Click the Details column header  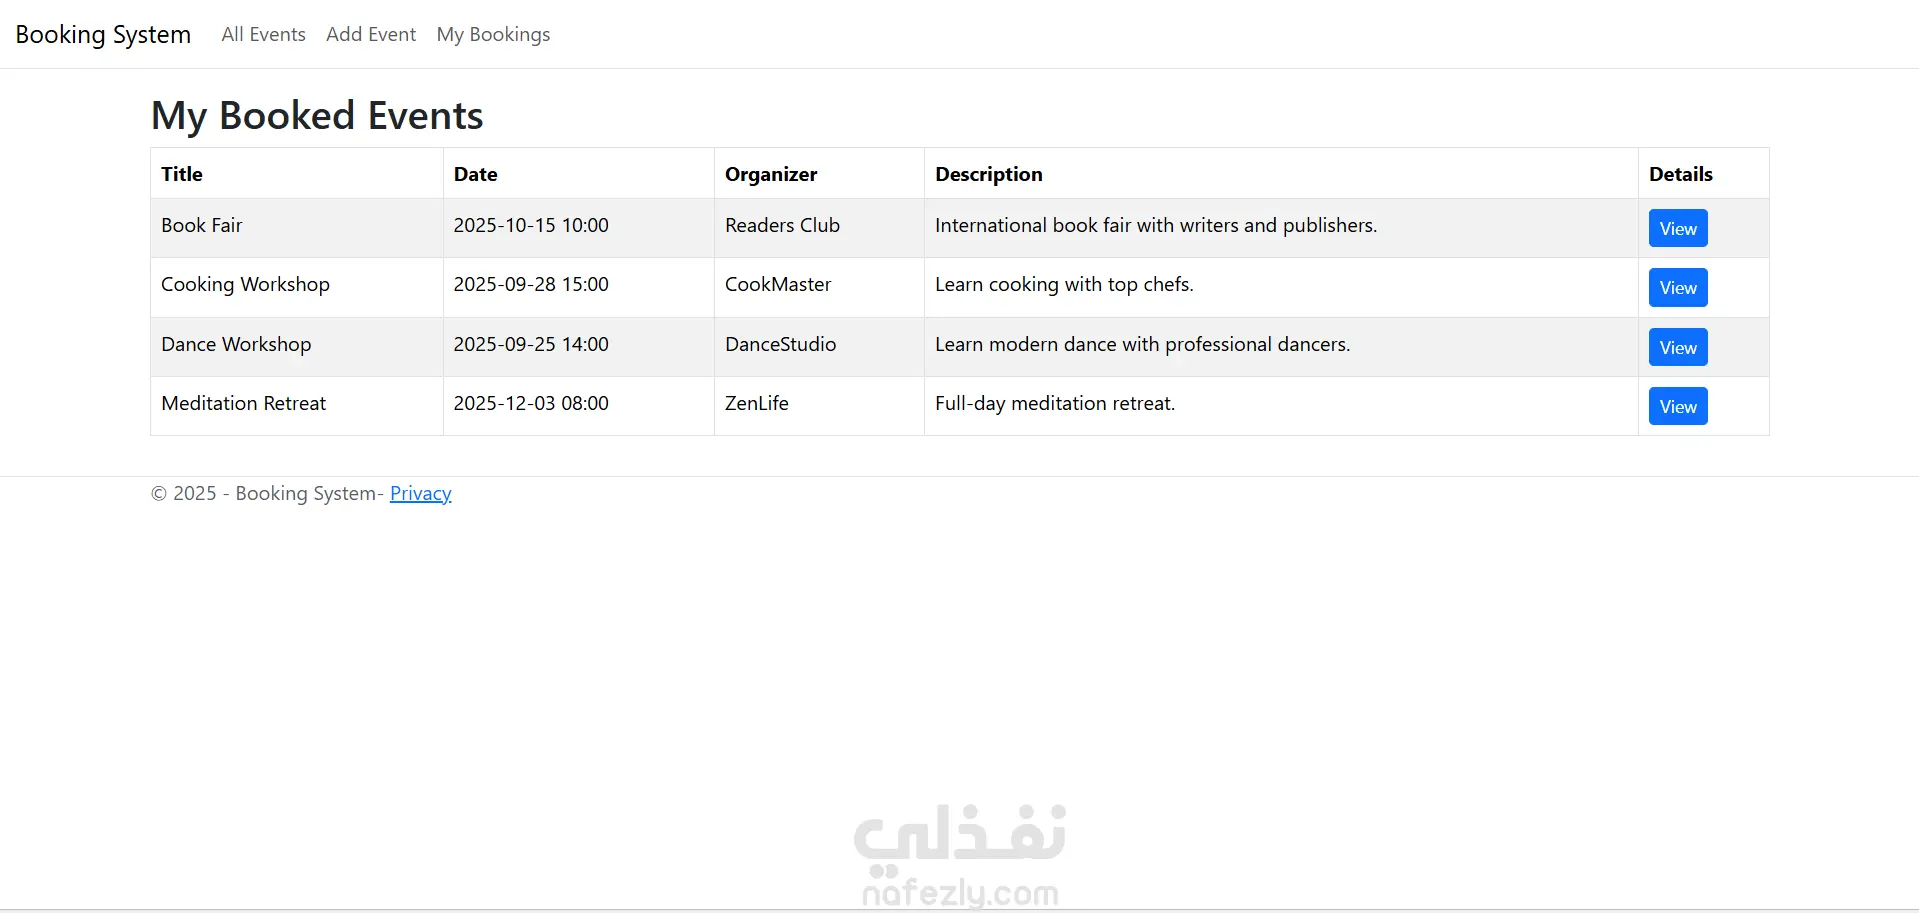click(1680, 174)
